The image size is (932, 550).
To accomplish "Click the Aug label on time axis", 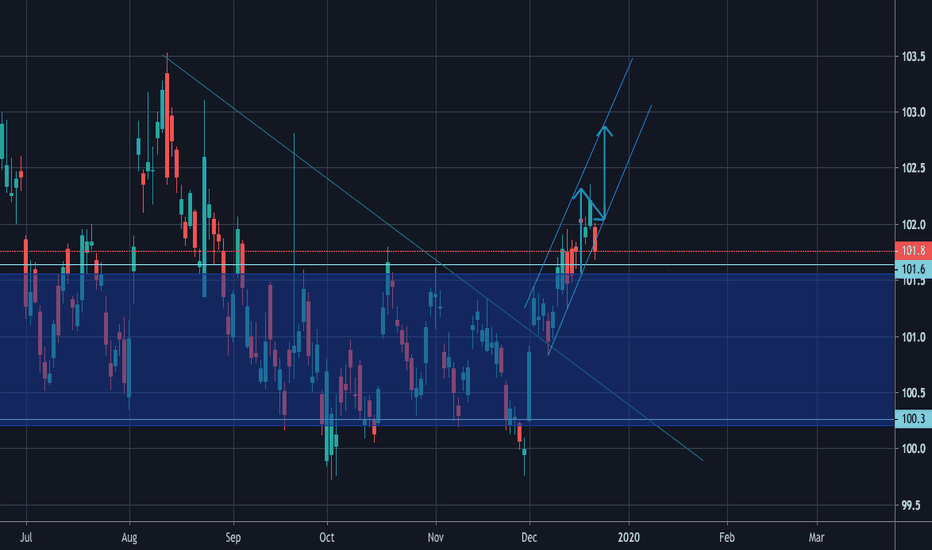I will click(x=129, y=538).
